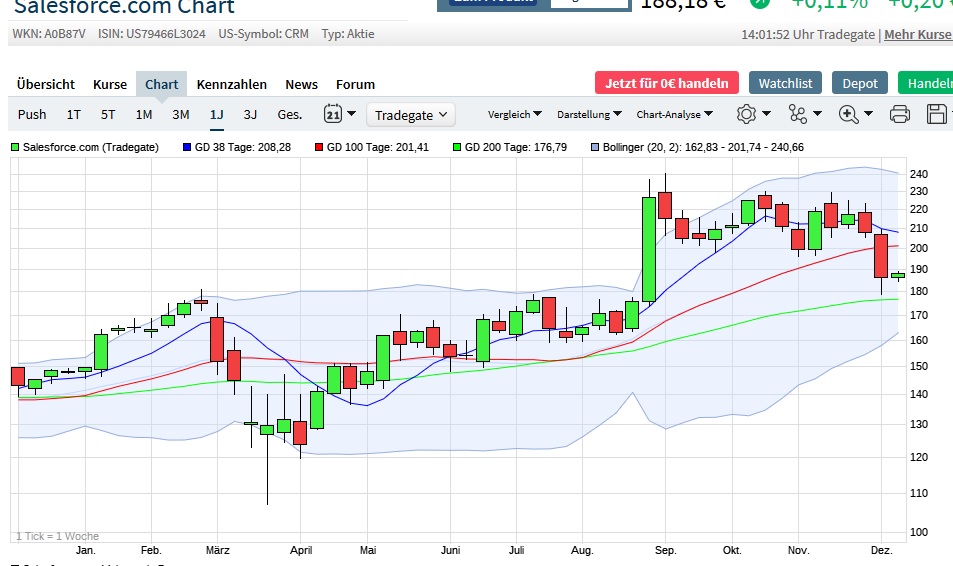Click the 'März' x-axis label

[x=218, y=550]
